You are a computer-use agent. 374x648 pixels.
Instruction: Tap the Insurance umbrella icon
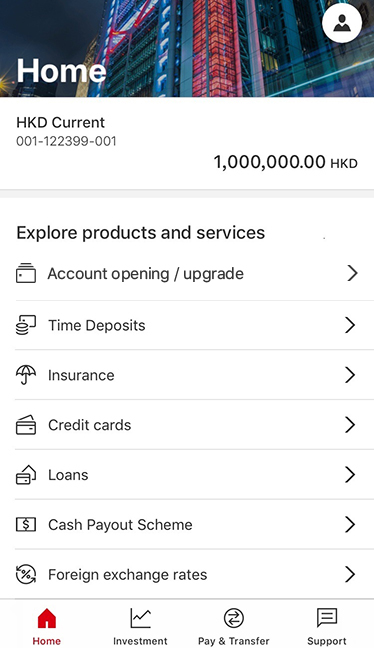tap(26, 375)
